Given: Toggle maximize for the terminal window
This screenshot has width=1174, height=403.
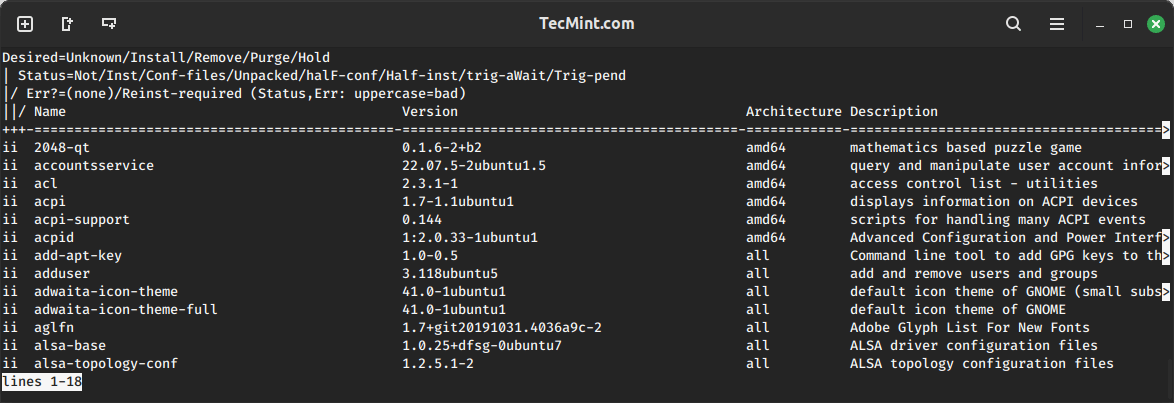Looking at the screenshot, I should click(x=1128, y=23).
